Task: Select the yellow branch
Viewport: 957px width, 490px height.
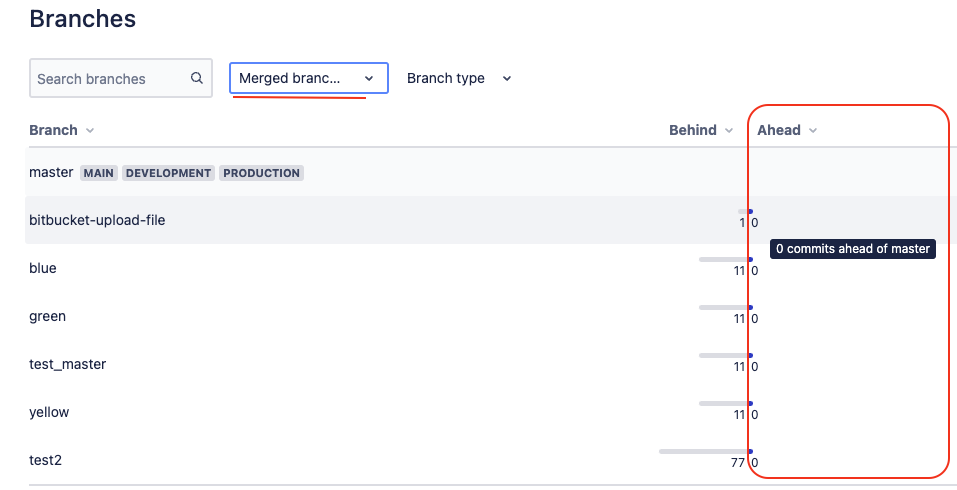Action: [49, 412]
